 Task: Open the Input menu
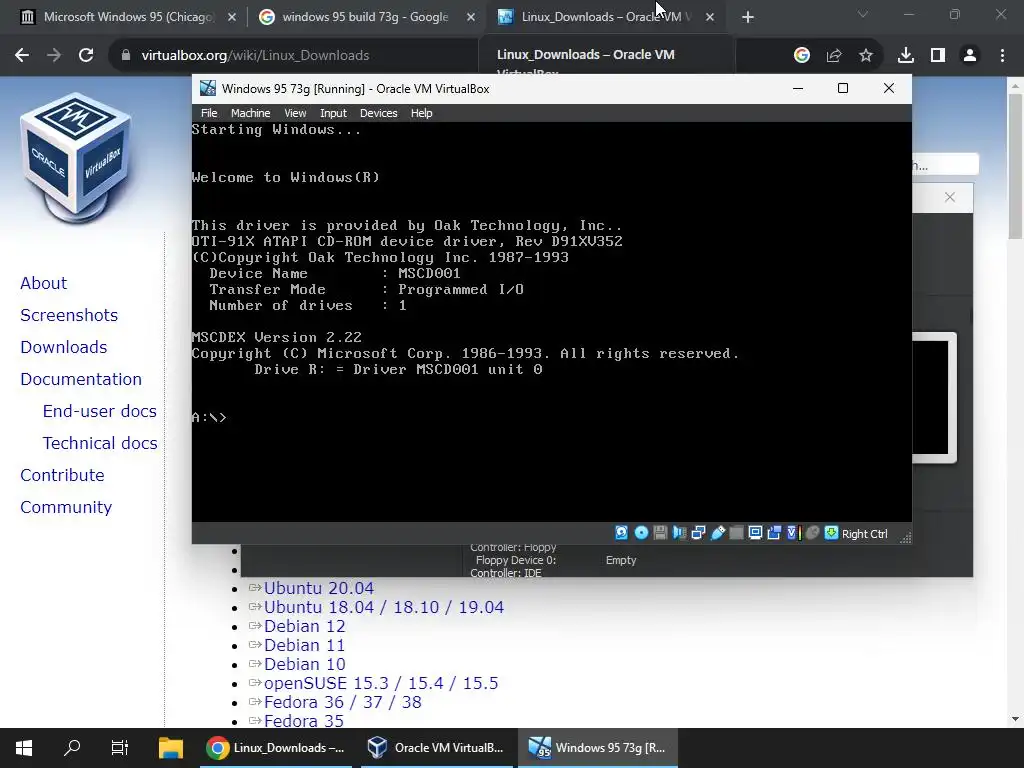point(333,113)
